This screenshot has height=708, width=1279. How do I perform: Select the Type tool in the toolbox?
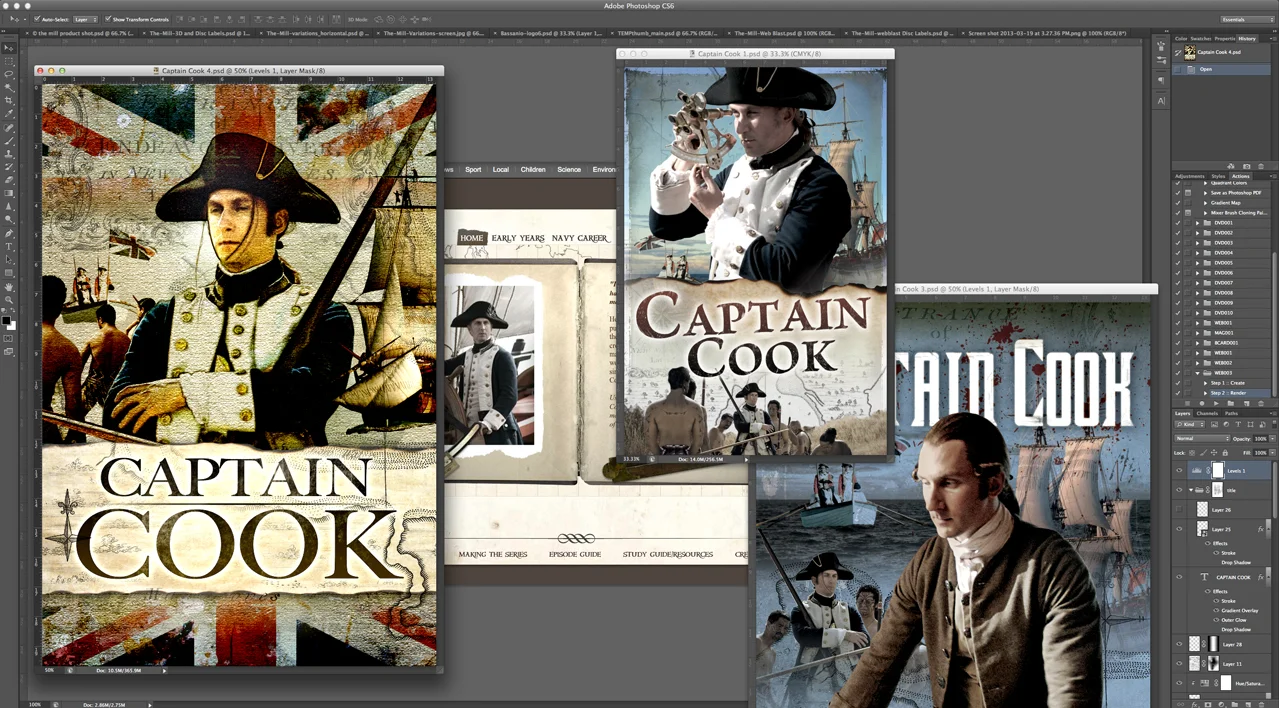(x=9, y=246)
